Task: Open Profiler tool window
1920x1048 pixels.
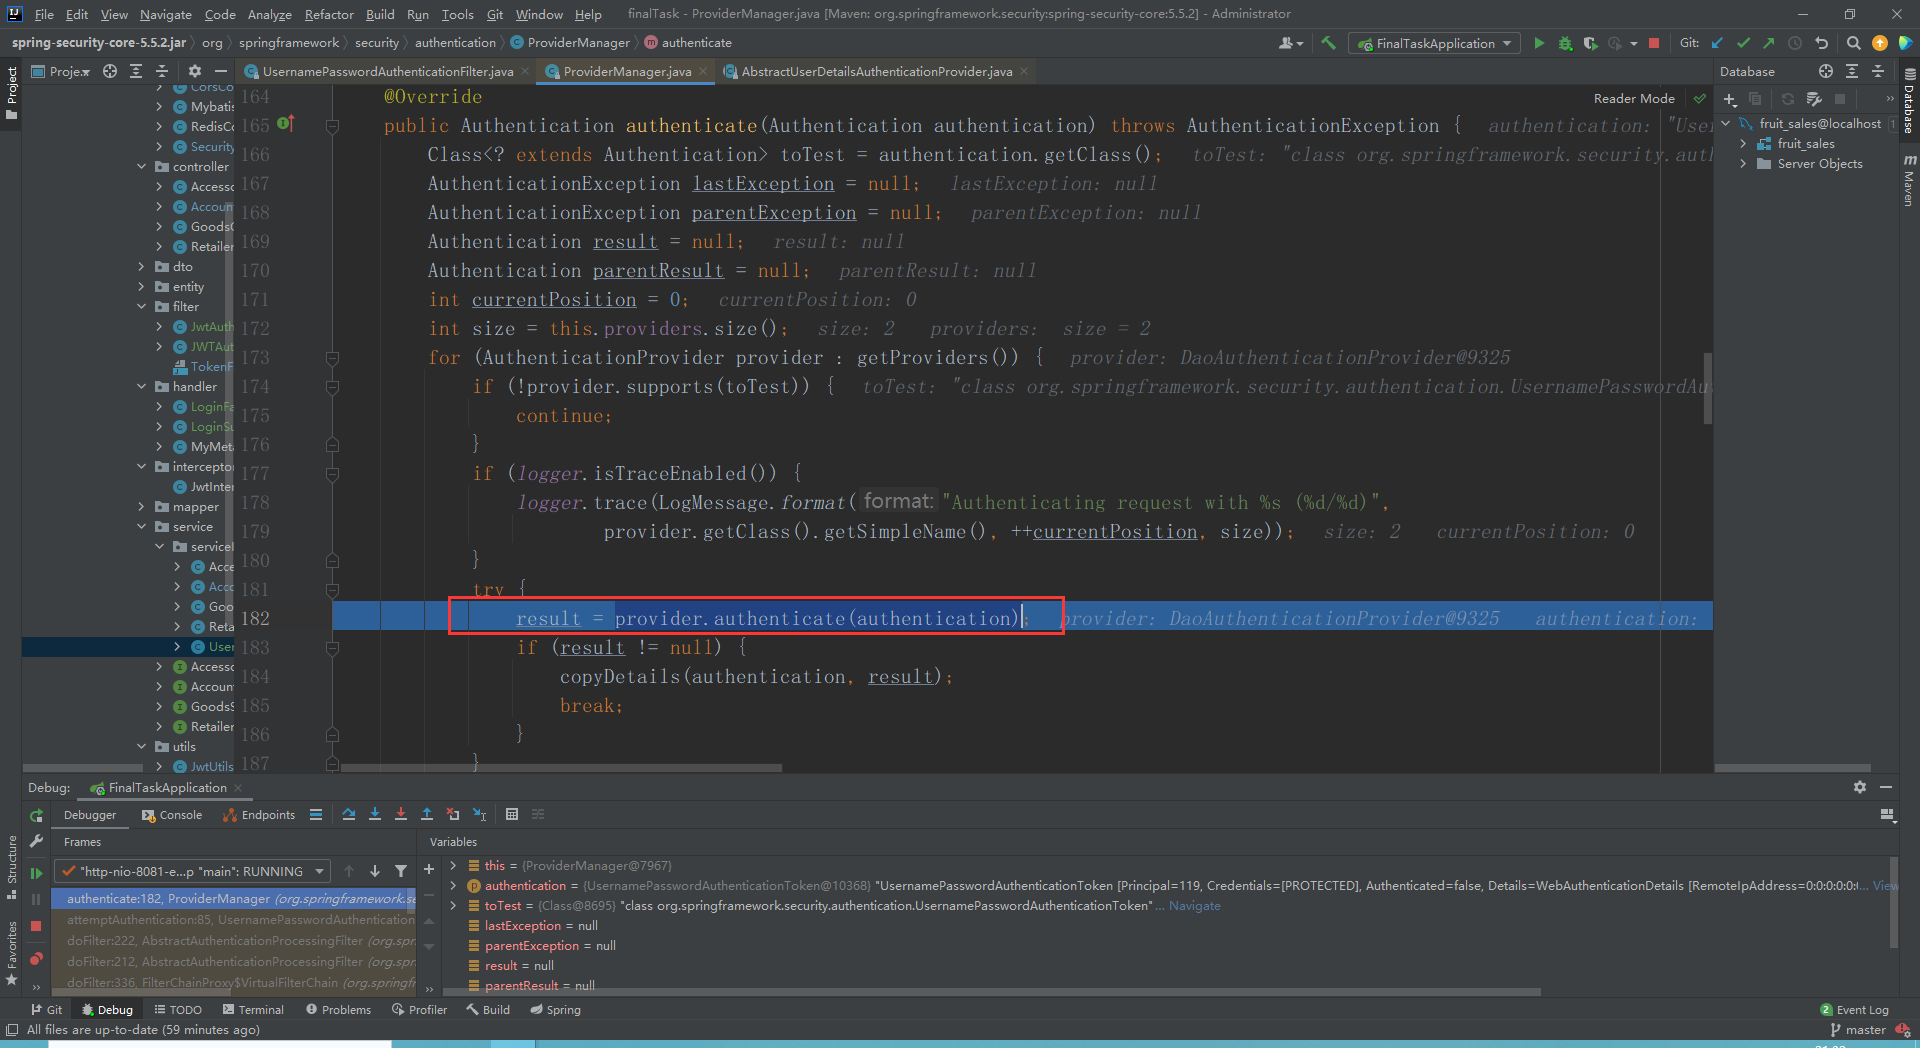Action: click(x=420, y=1009)
